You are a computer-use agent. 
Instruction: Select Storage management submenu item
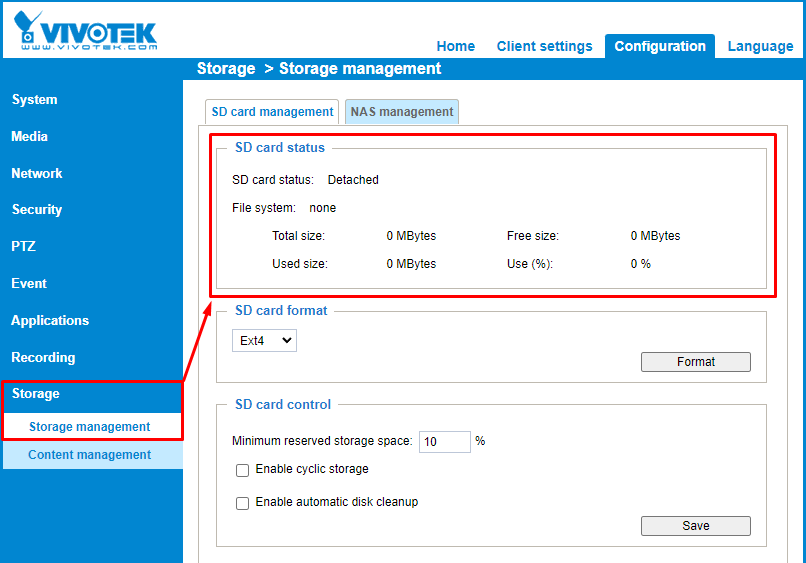click(x=89, y=427)
